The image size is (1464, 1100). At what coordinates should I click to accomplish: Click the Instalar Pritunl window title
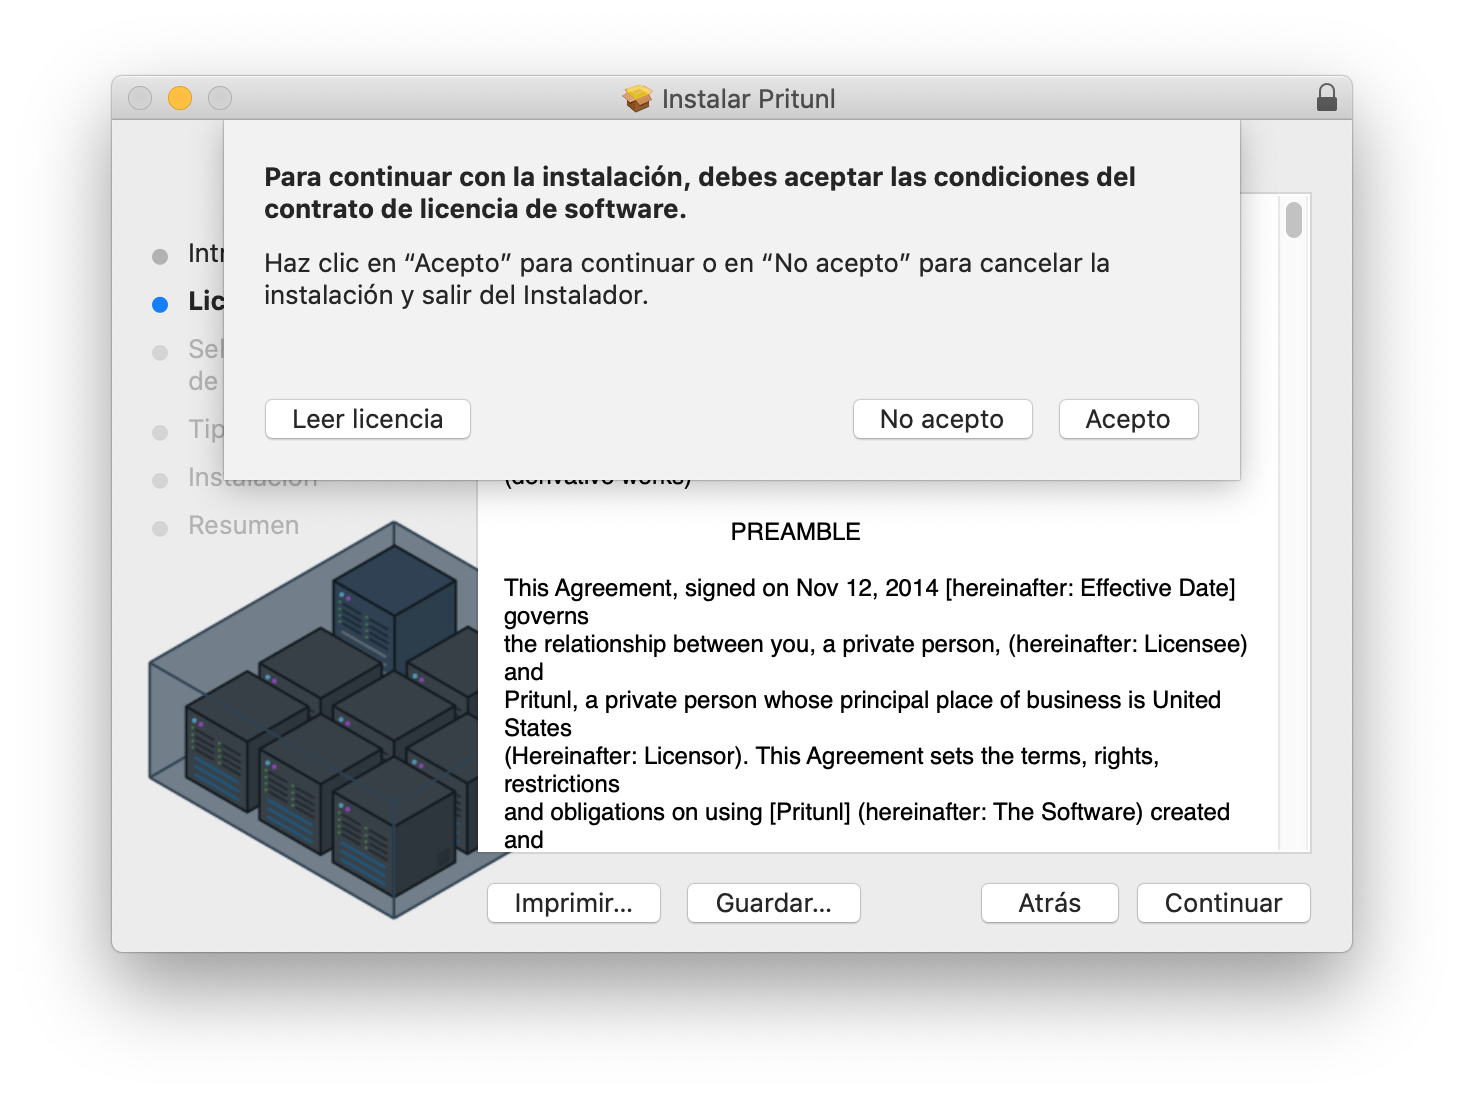point(748,99)
